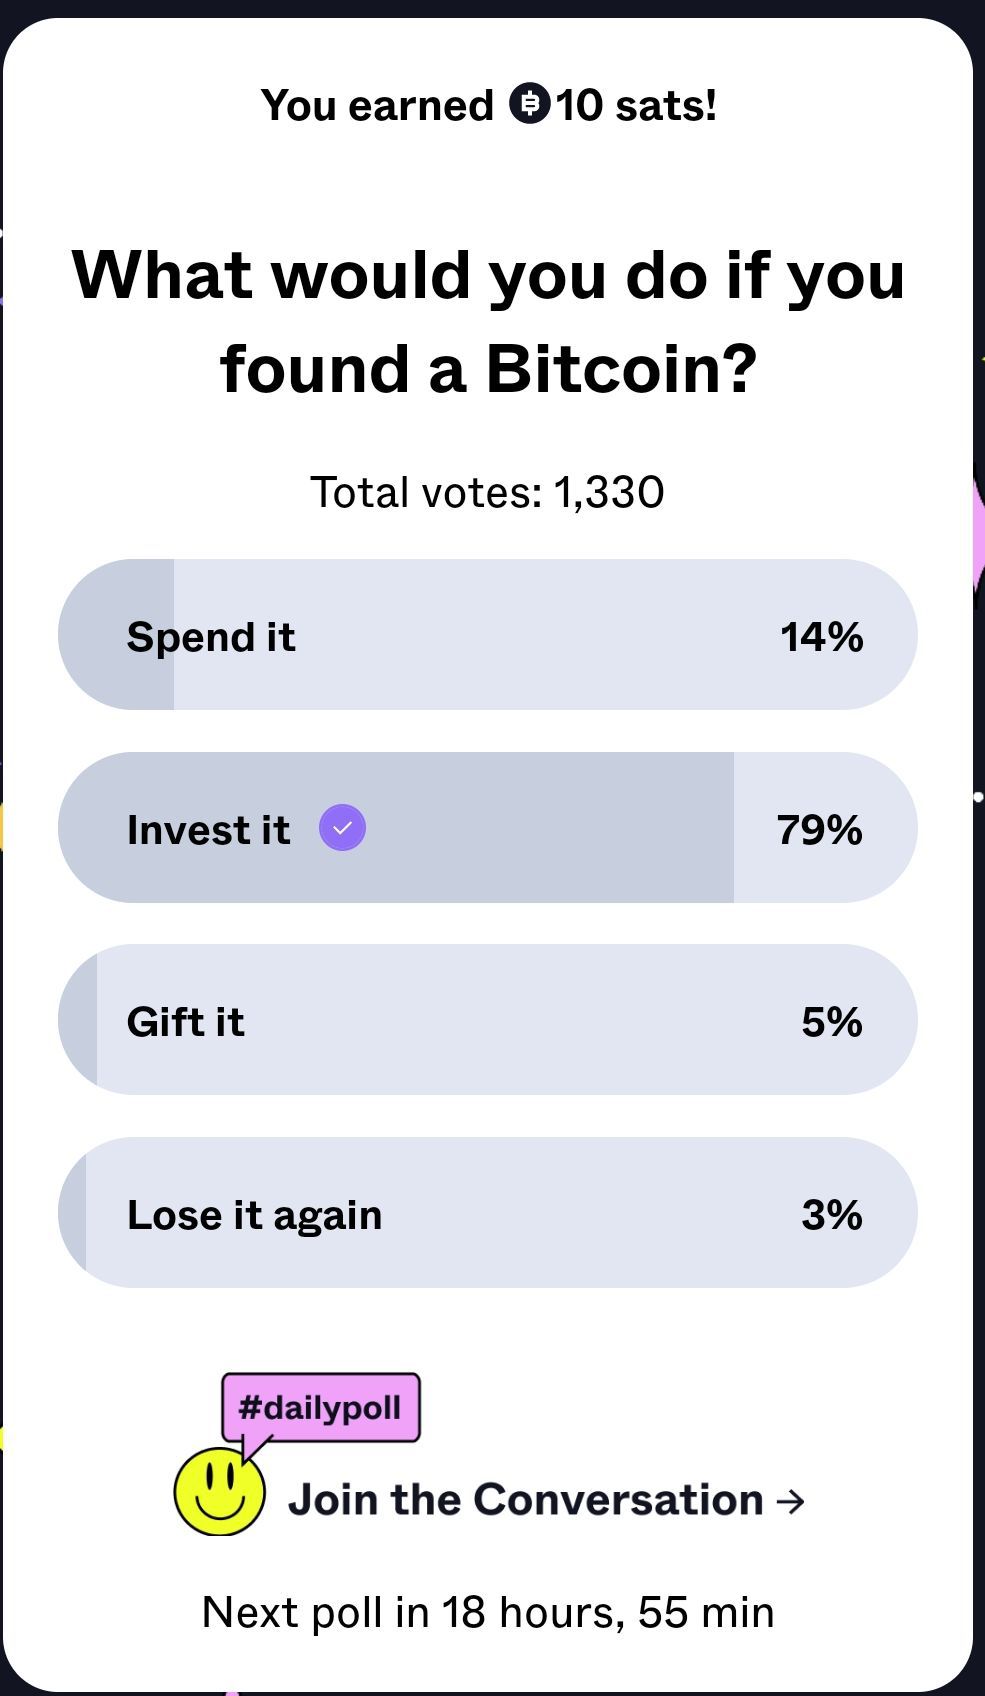The width and height of the screenshot is (985, 1696).
Task: Click the yellow smiley face icon
Action: tap(219, 1491)
